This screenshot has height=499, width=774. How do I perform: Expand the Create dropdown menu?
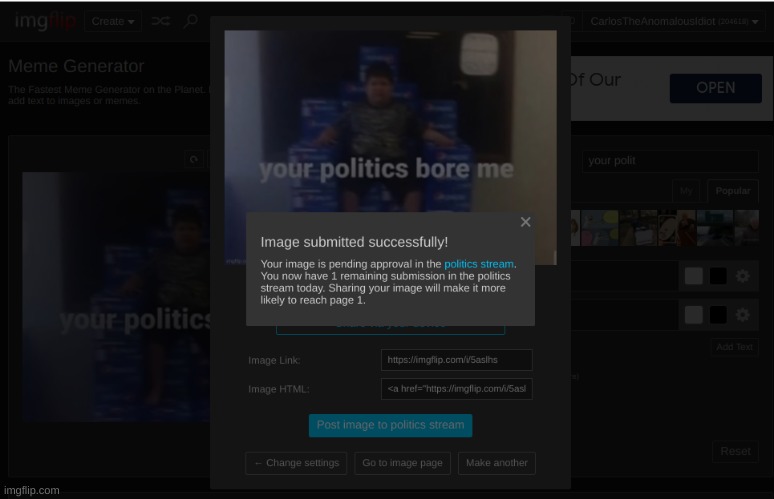point(112,21)
